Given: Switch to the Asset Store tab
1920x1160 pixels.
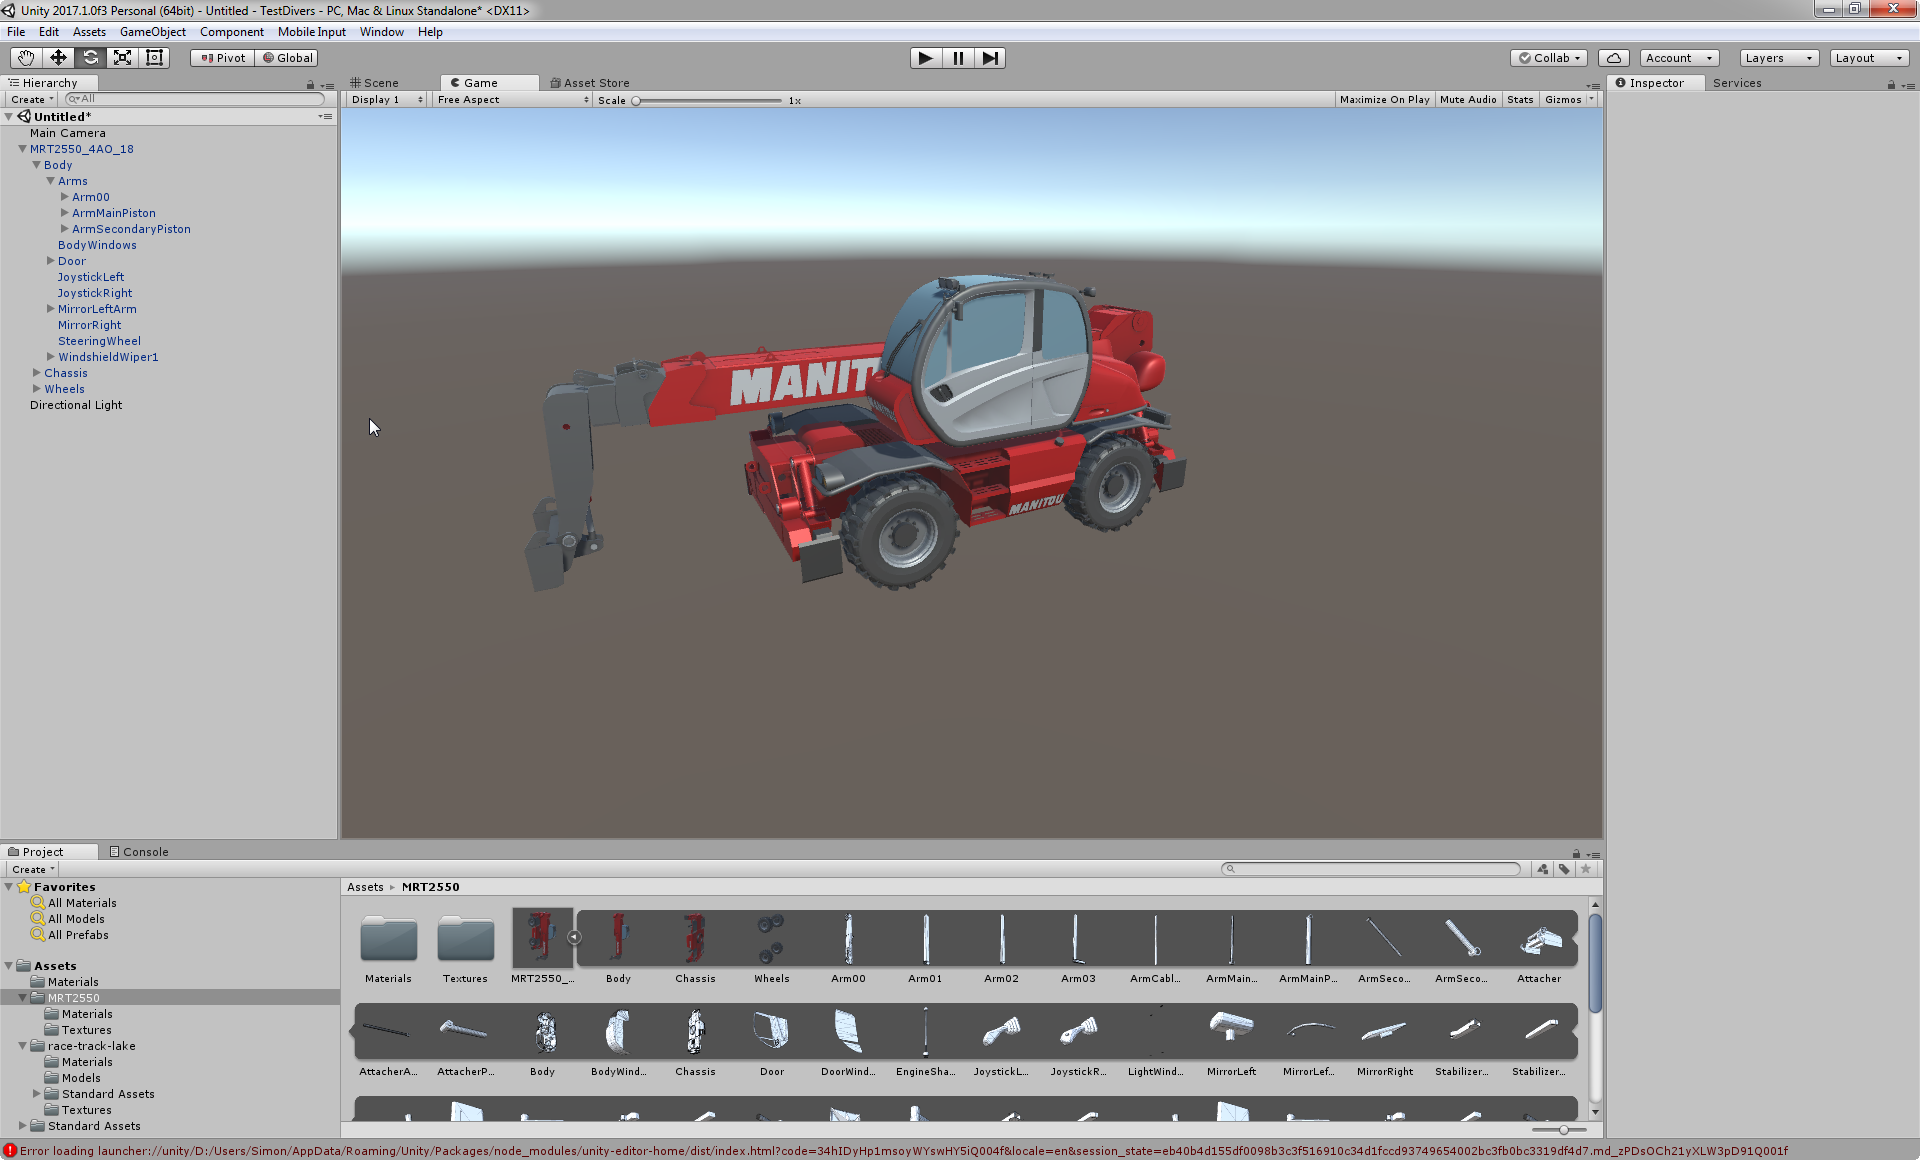Looking at the screenshot, I should pyautogui.click(x=590, y=83).
